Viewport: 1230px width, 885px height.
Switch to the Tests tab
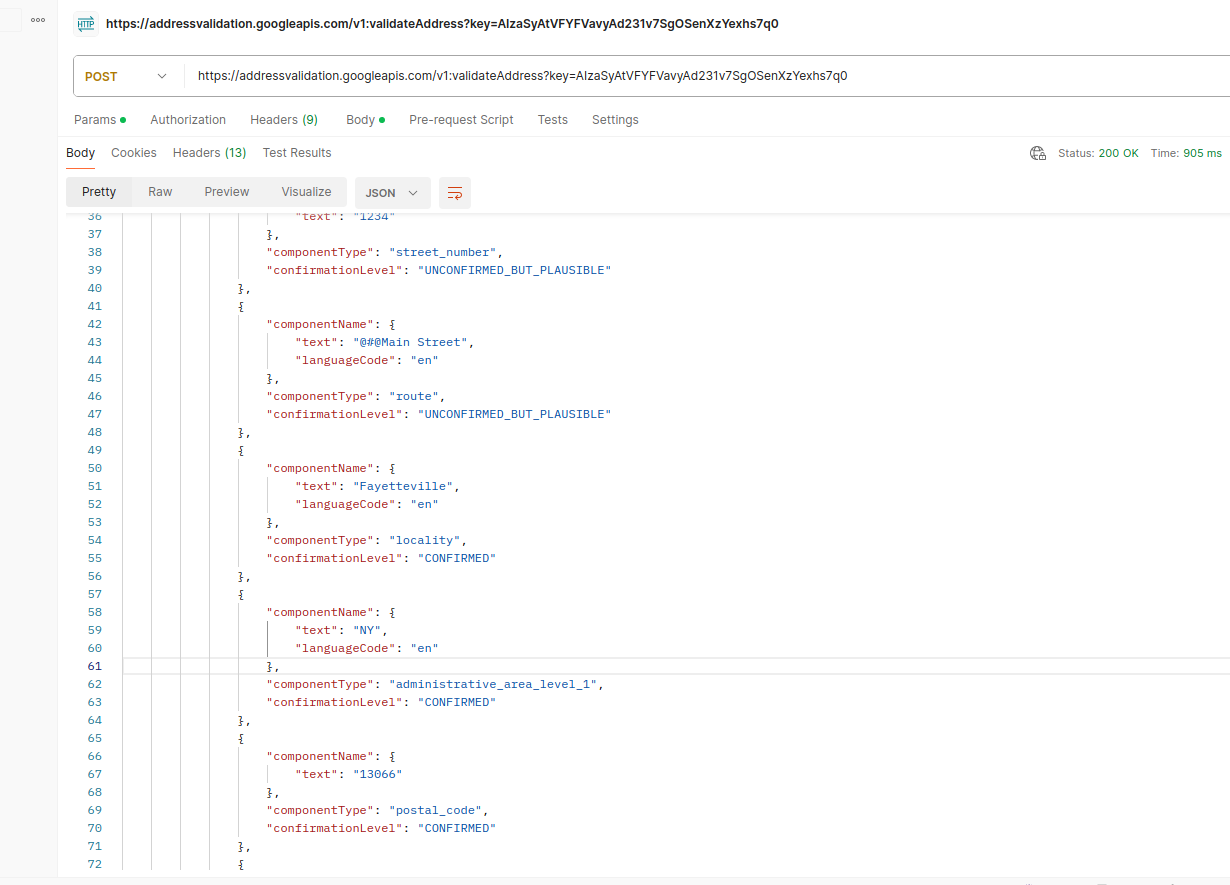[x=552, y=120]
